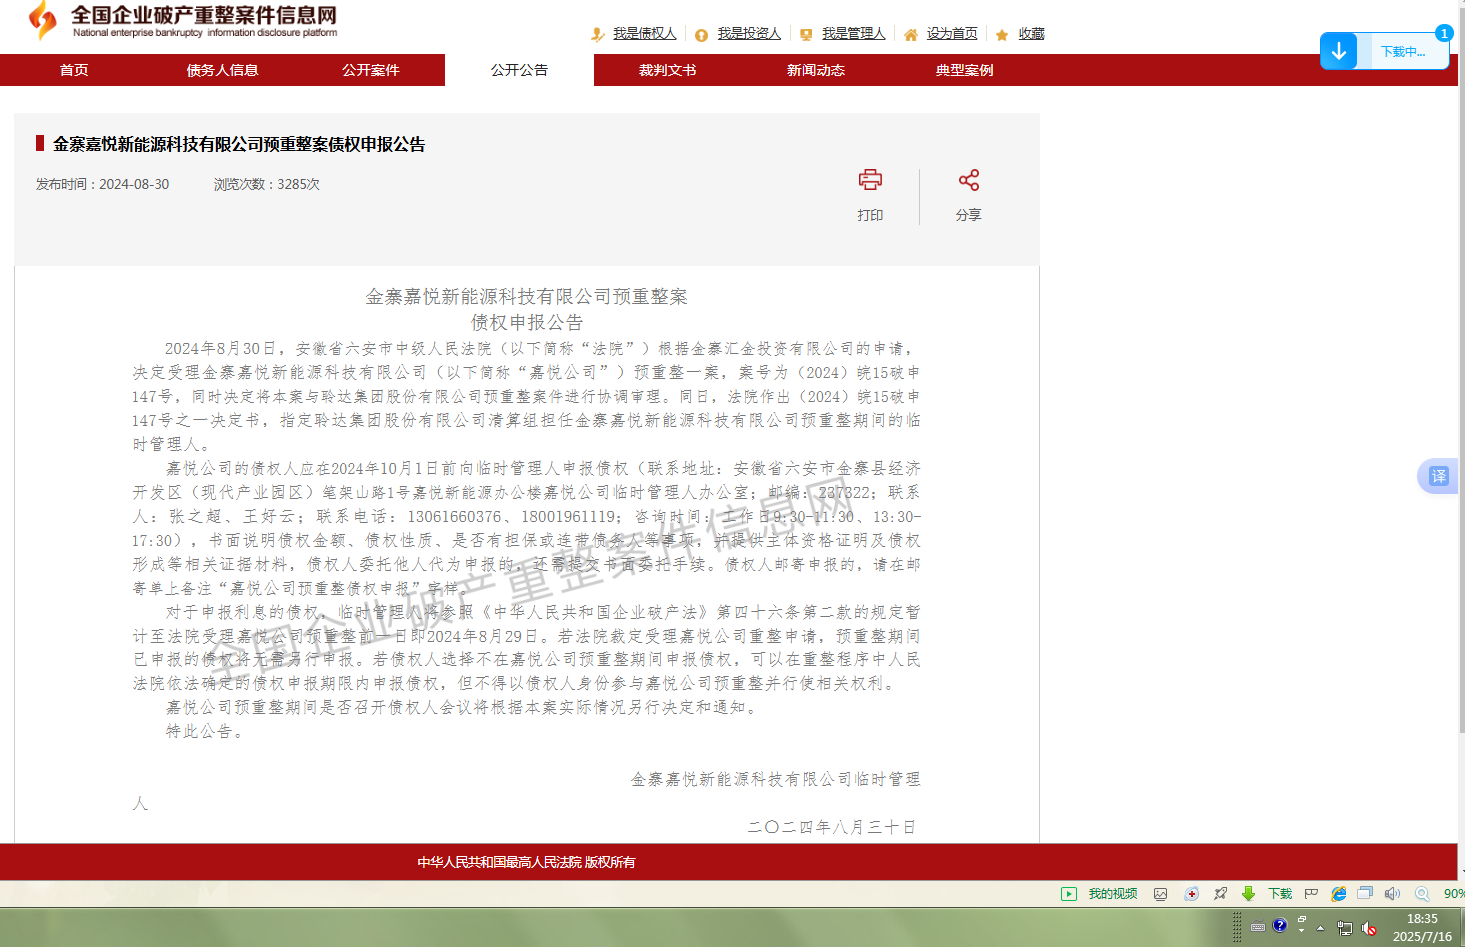Click the site title 全国企业破产重整案件信息网

204,15
